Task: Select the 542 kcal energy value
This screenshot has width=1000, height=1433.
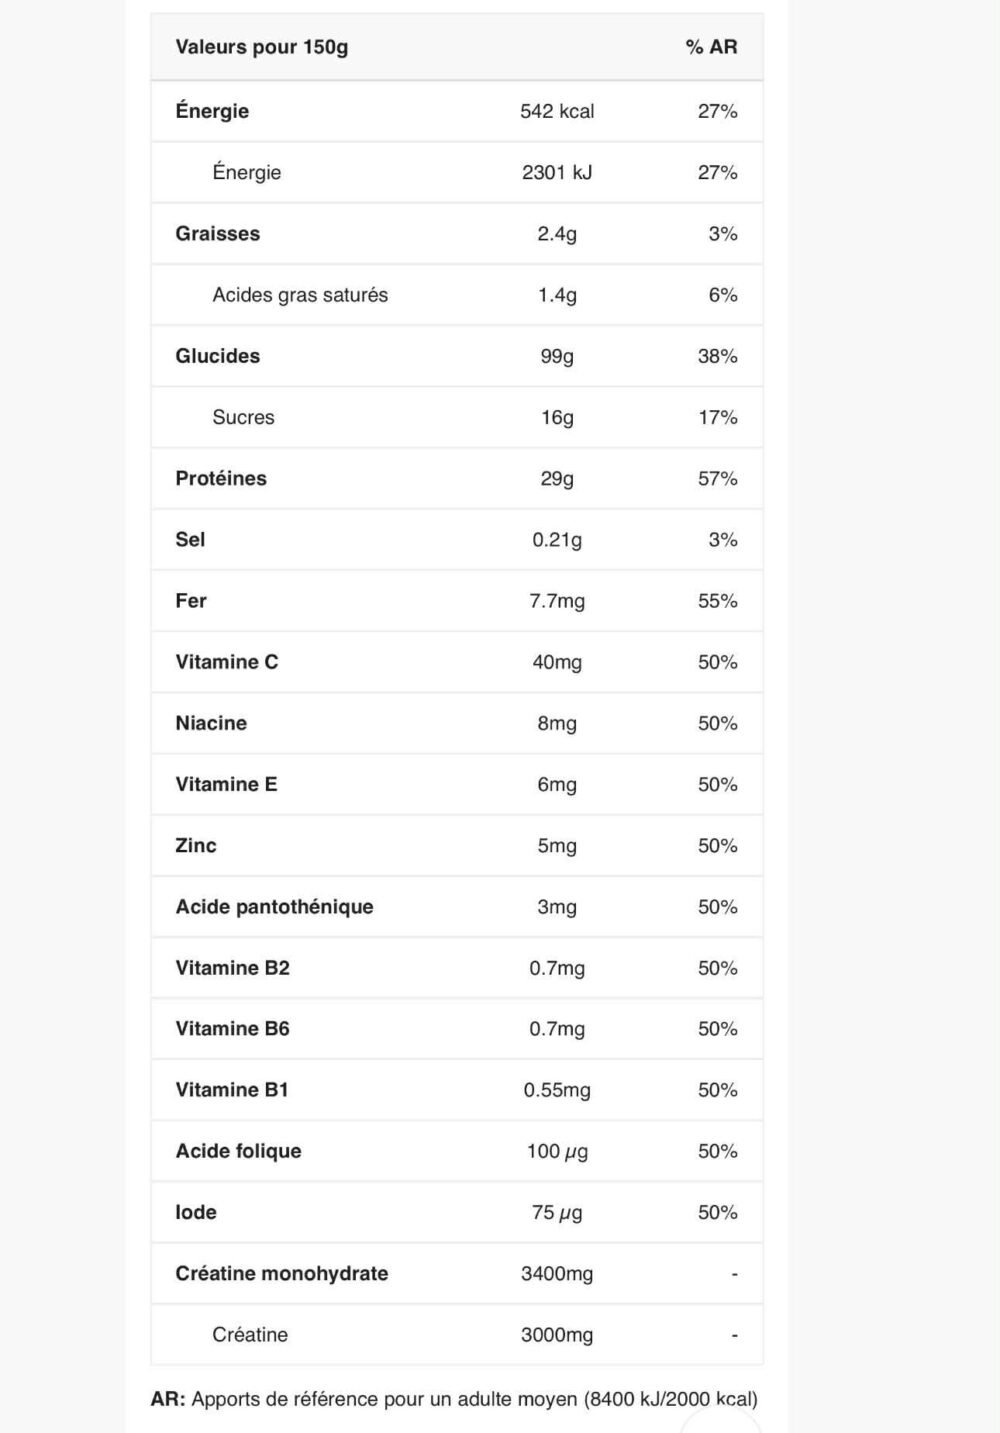Action: 557,111
